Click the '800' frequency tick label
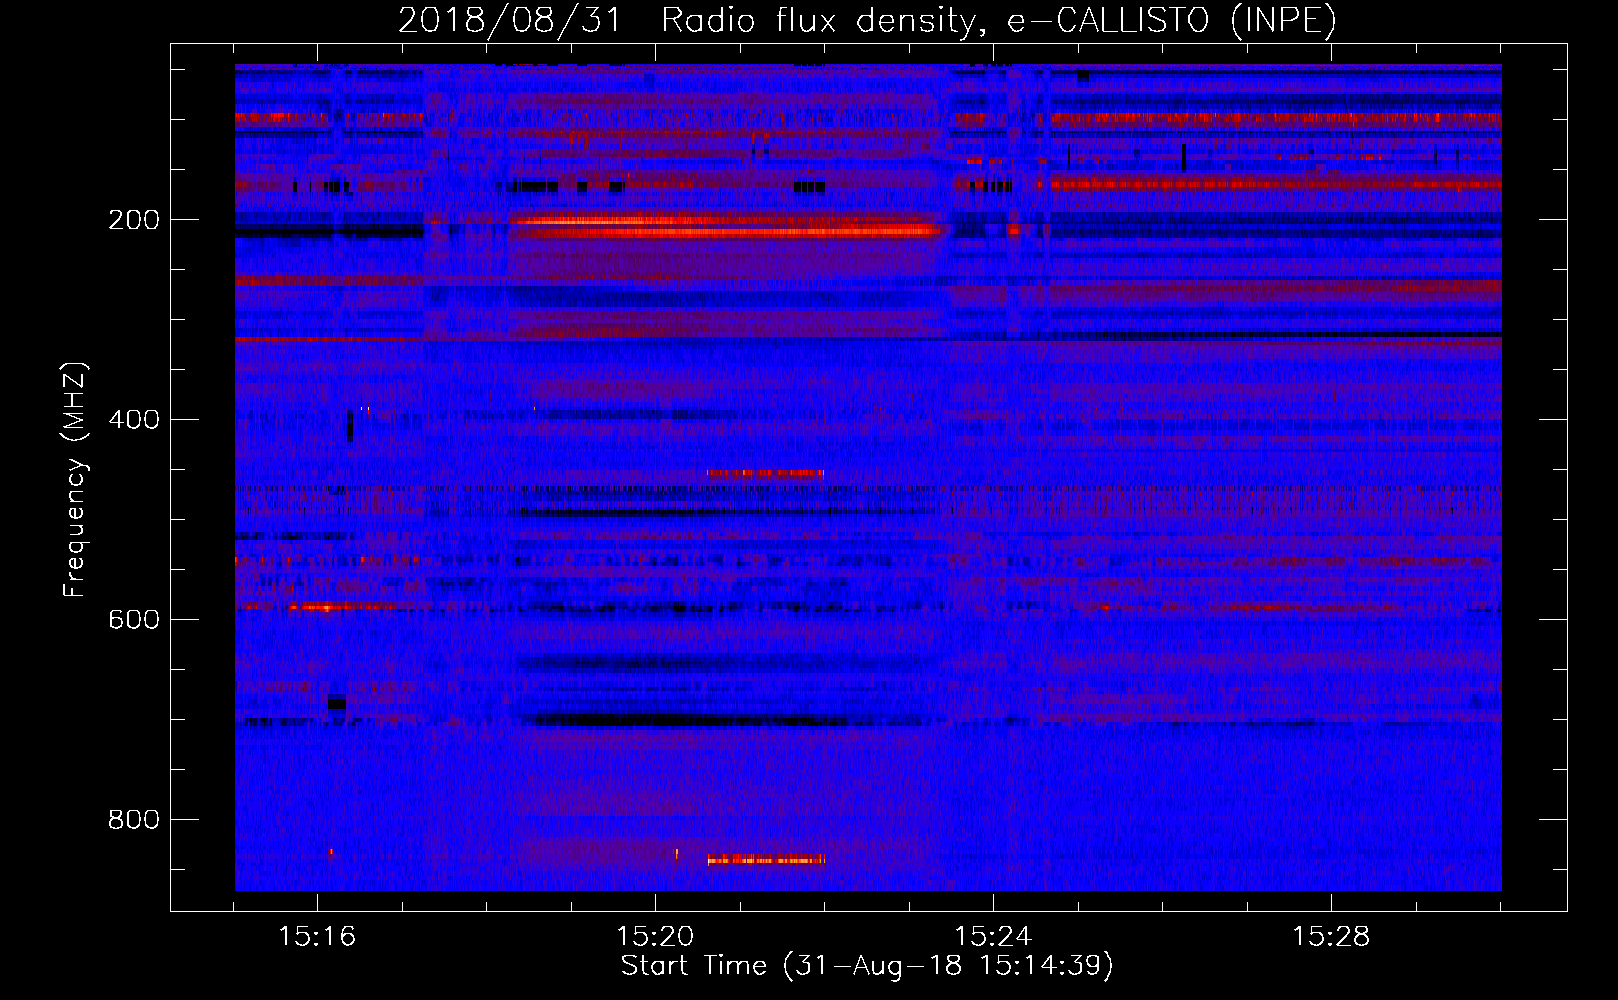 tap(134, 820)
